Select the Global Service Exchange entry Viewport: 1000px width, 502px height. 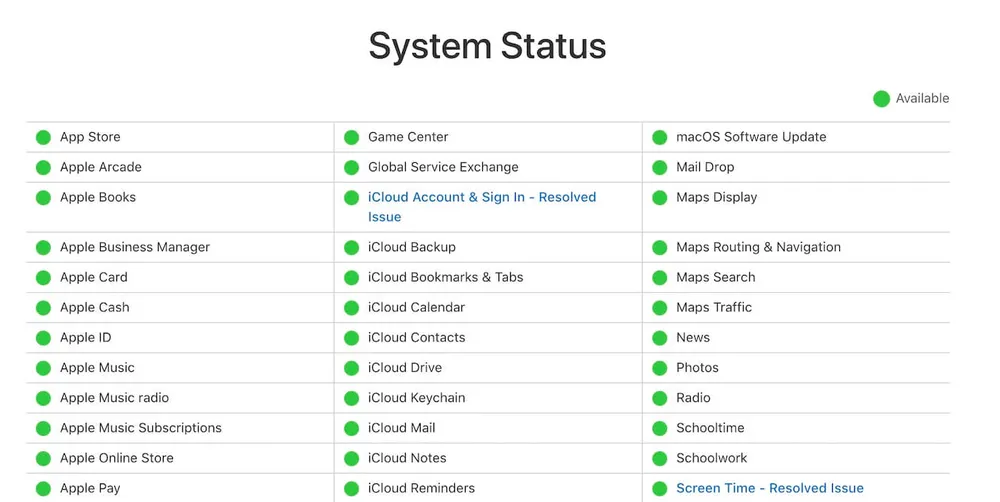pos(443,167)
